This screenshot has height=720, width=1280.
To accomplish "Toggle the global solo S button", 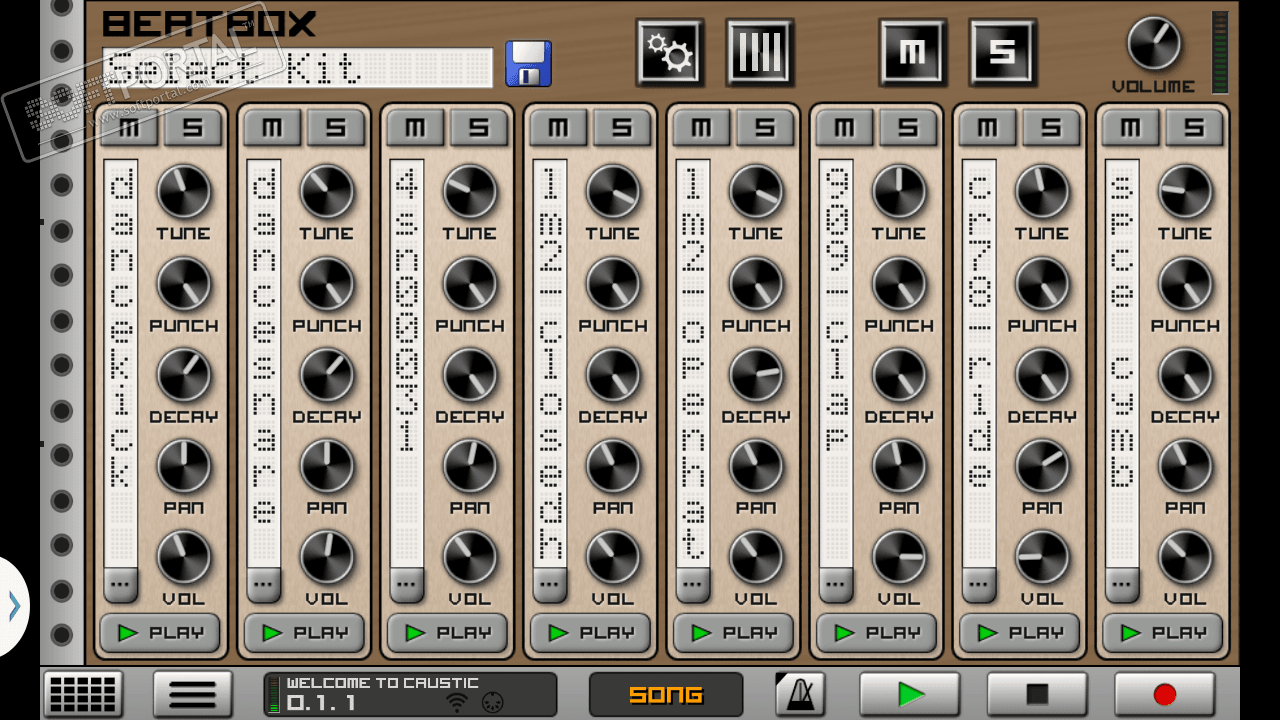I will tap(1002, 52).
